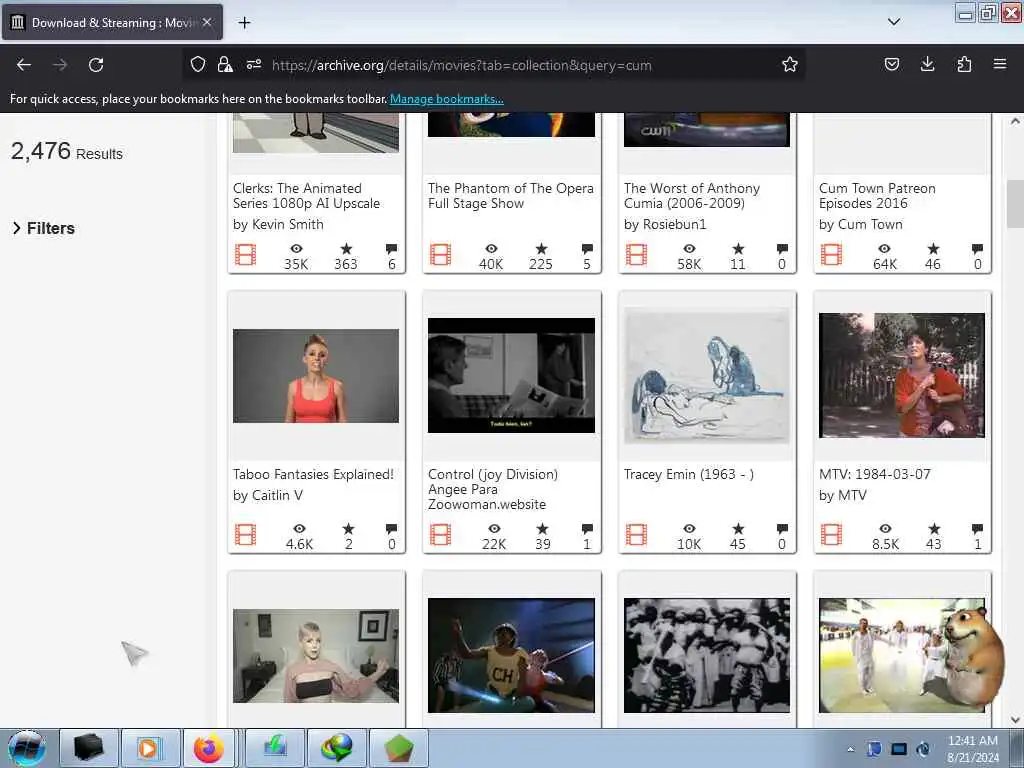The image size is (1024, 768).
Task: Click the by MTV creator text
Action: [x=842, y=495]
